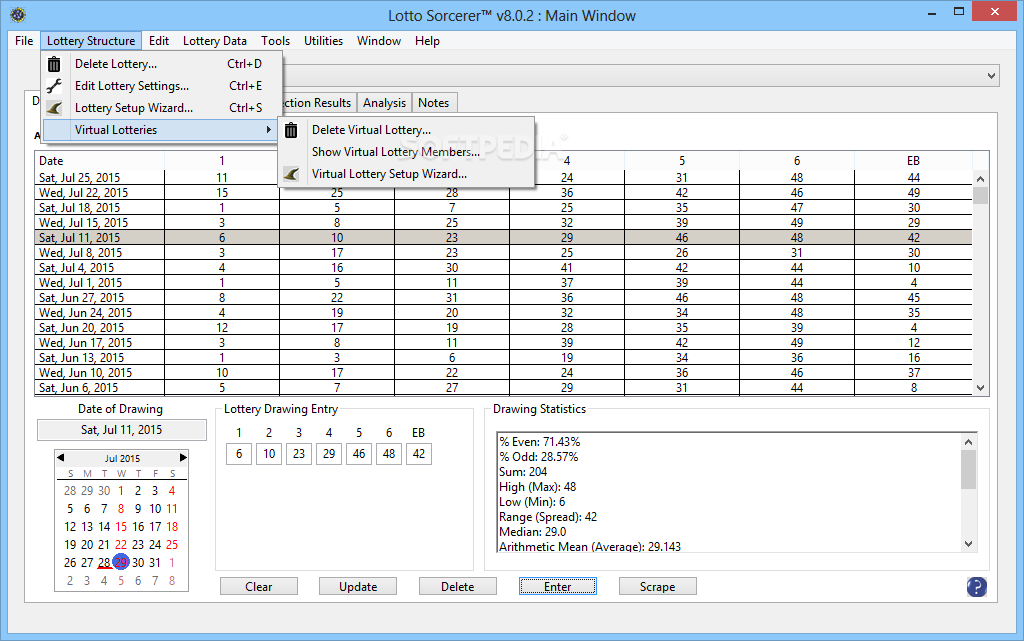Screen dimensions: 1024x641
Task: Click the '% Even: 71.43%' statistics line
Action: [x=539, y=442]
